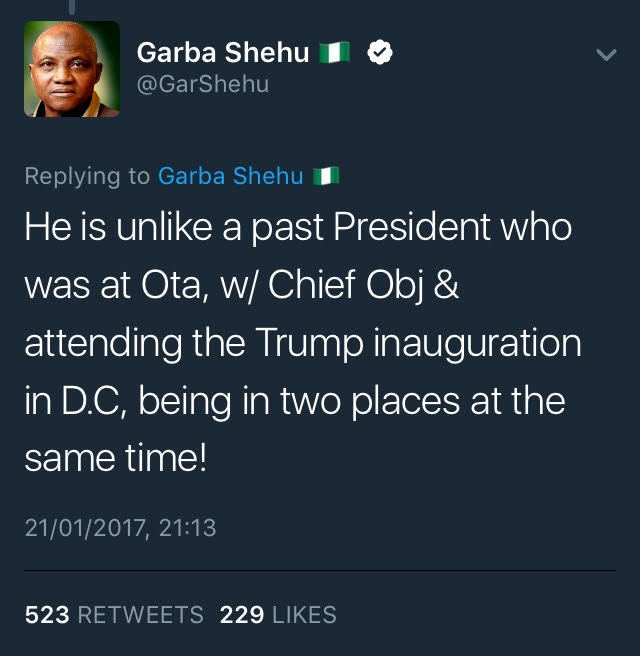This screenshot has width=640, height=656.
Task: Open the @GarShehu handle
Action: click(x=203, y=84)
